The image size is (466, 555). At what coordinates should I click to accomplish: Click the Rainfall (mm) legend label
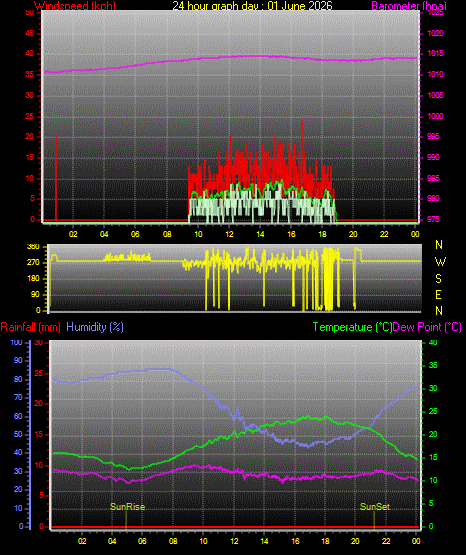pyautogui.click(x=30, y=327)
